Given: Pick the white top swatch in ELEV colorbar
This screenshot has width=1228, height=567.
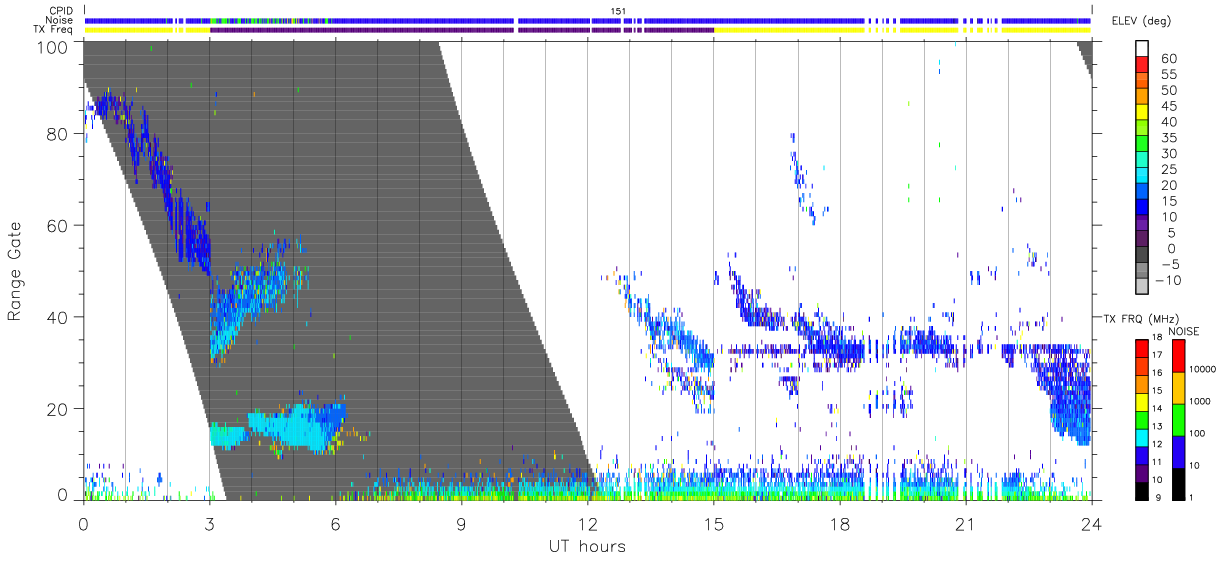Looking at the screenshot, I should pyautogui.click(x=1142, y=49).
